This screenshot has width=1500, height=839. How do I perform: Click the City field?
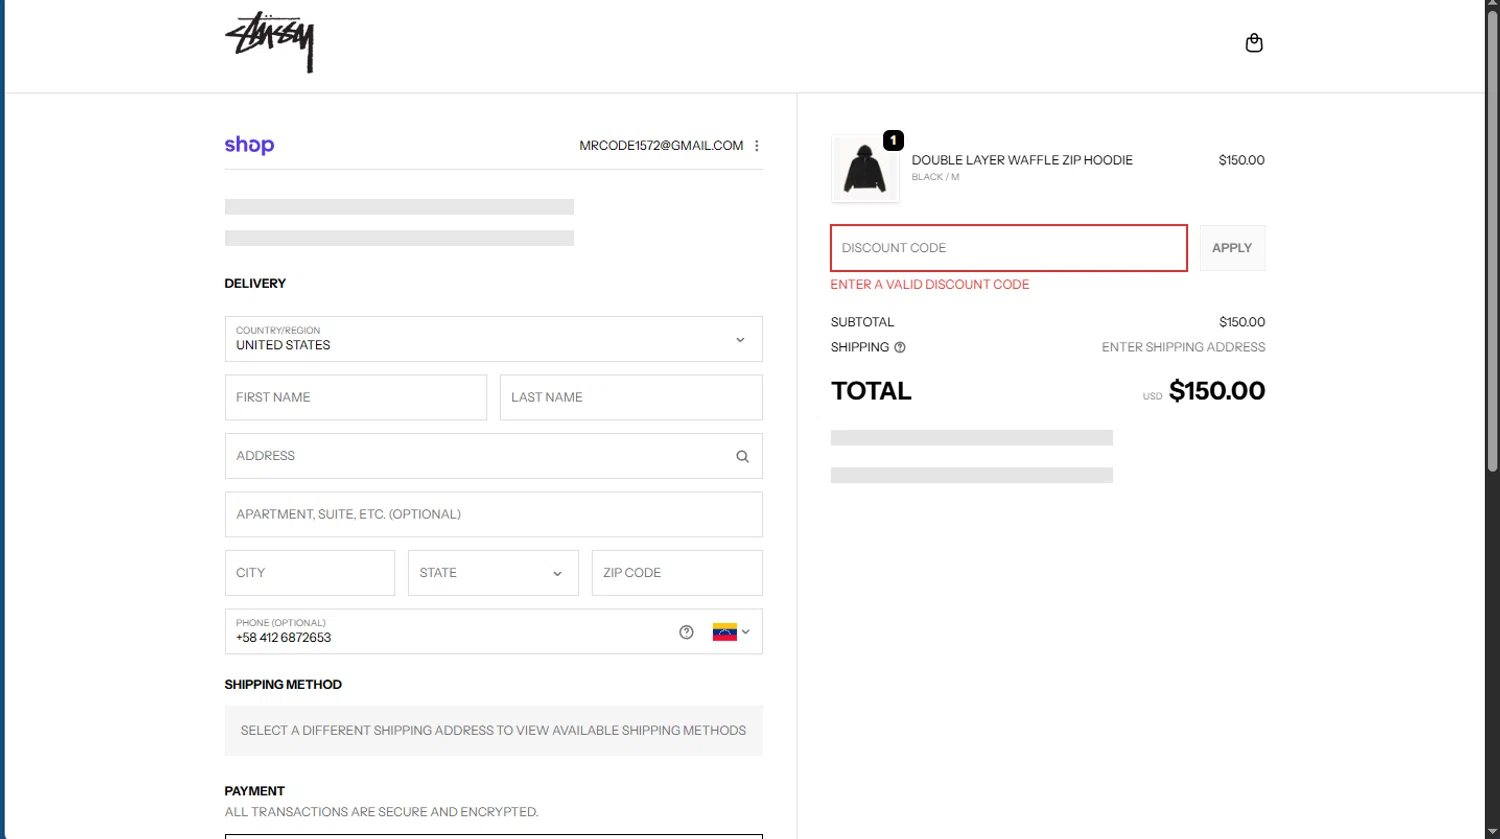(310, 573)
